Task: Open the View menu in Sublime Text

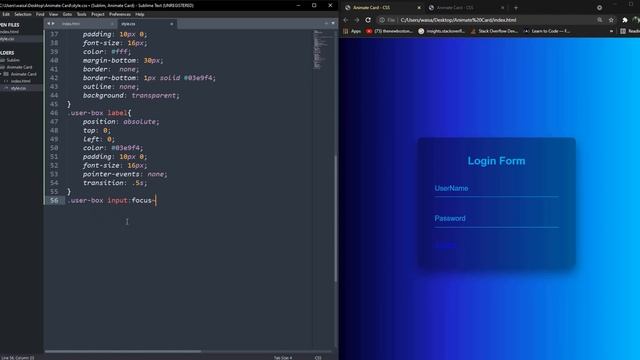Action: tap(53, 14)
